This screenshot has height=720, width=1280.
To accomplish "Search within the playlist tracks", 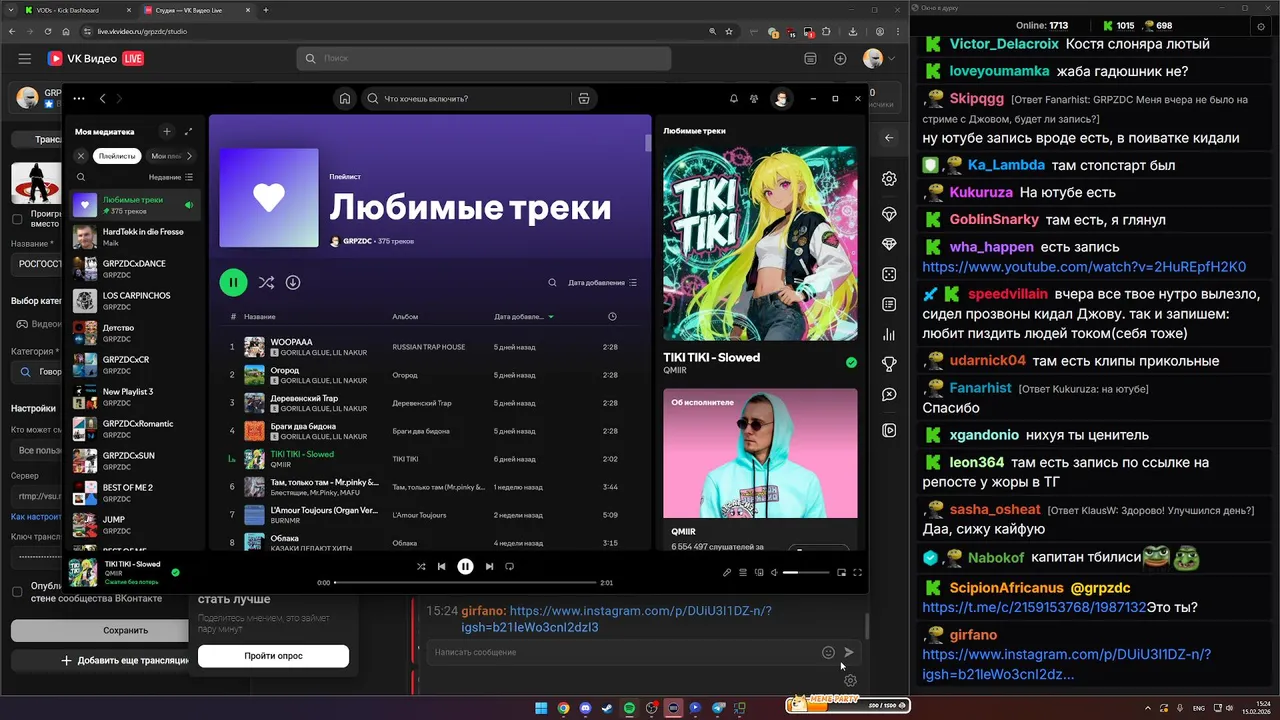I will (552, 283).
